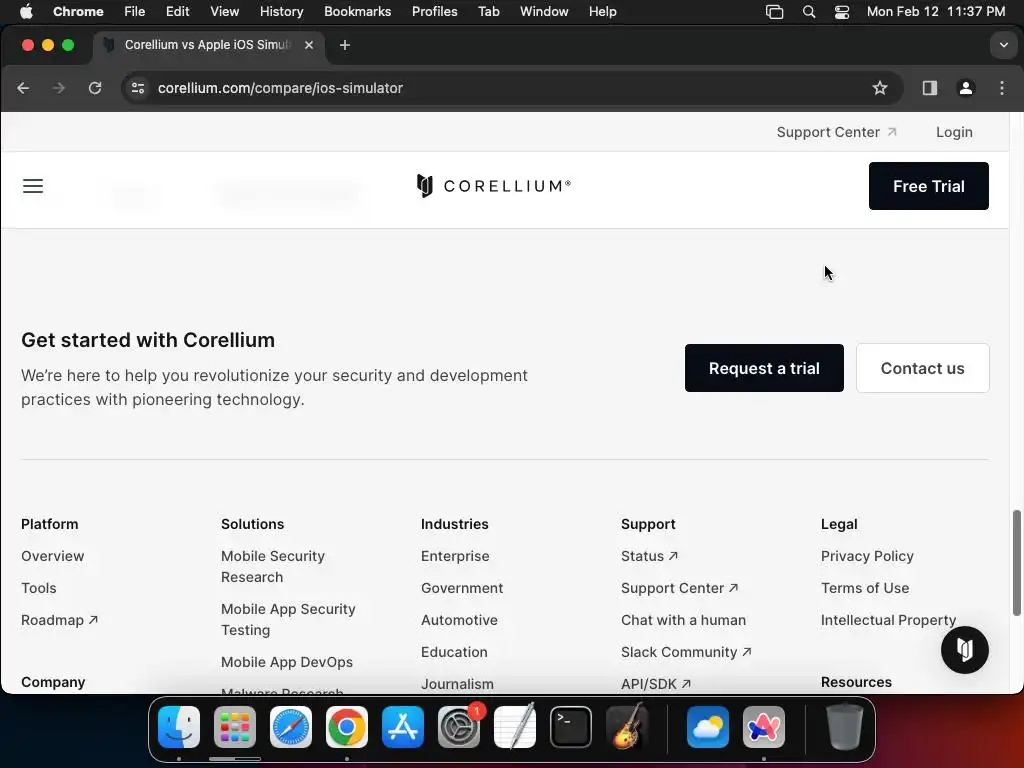The height and width of the screenshot is (768, 1024).
Task: Open Finder from the Dock
Action: (179, 727)
